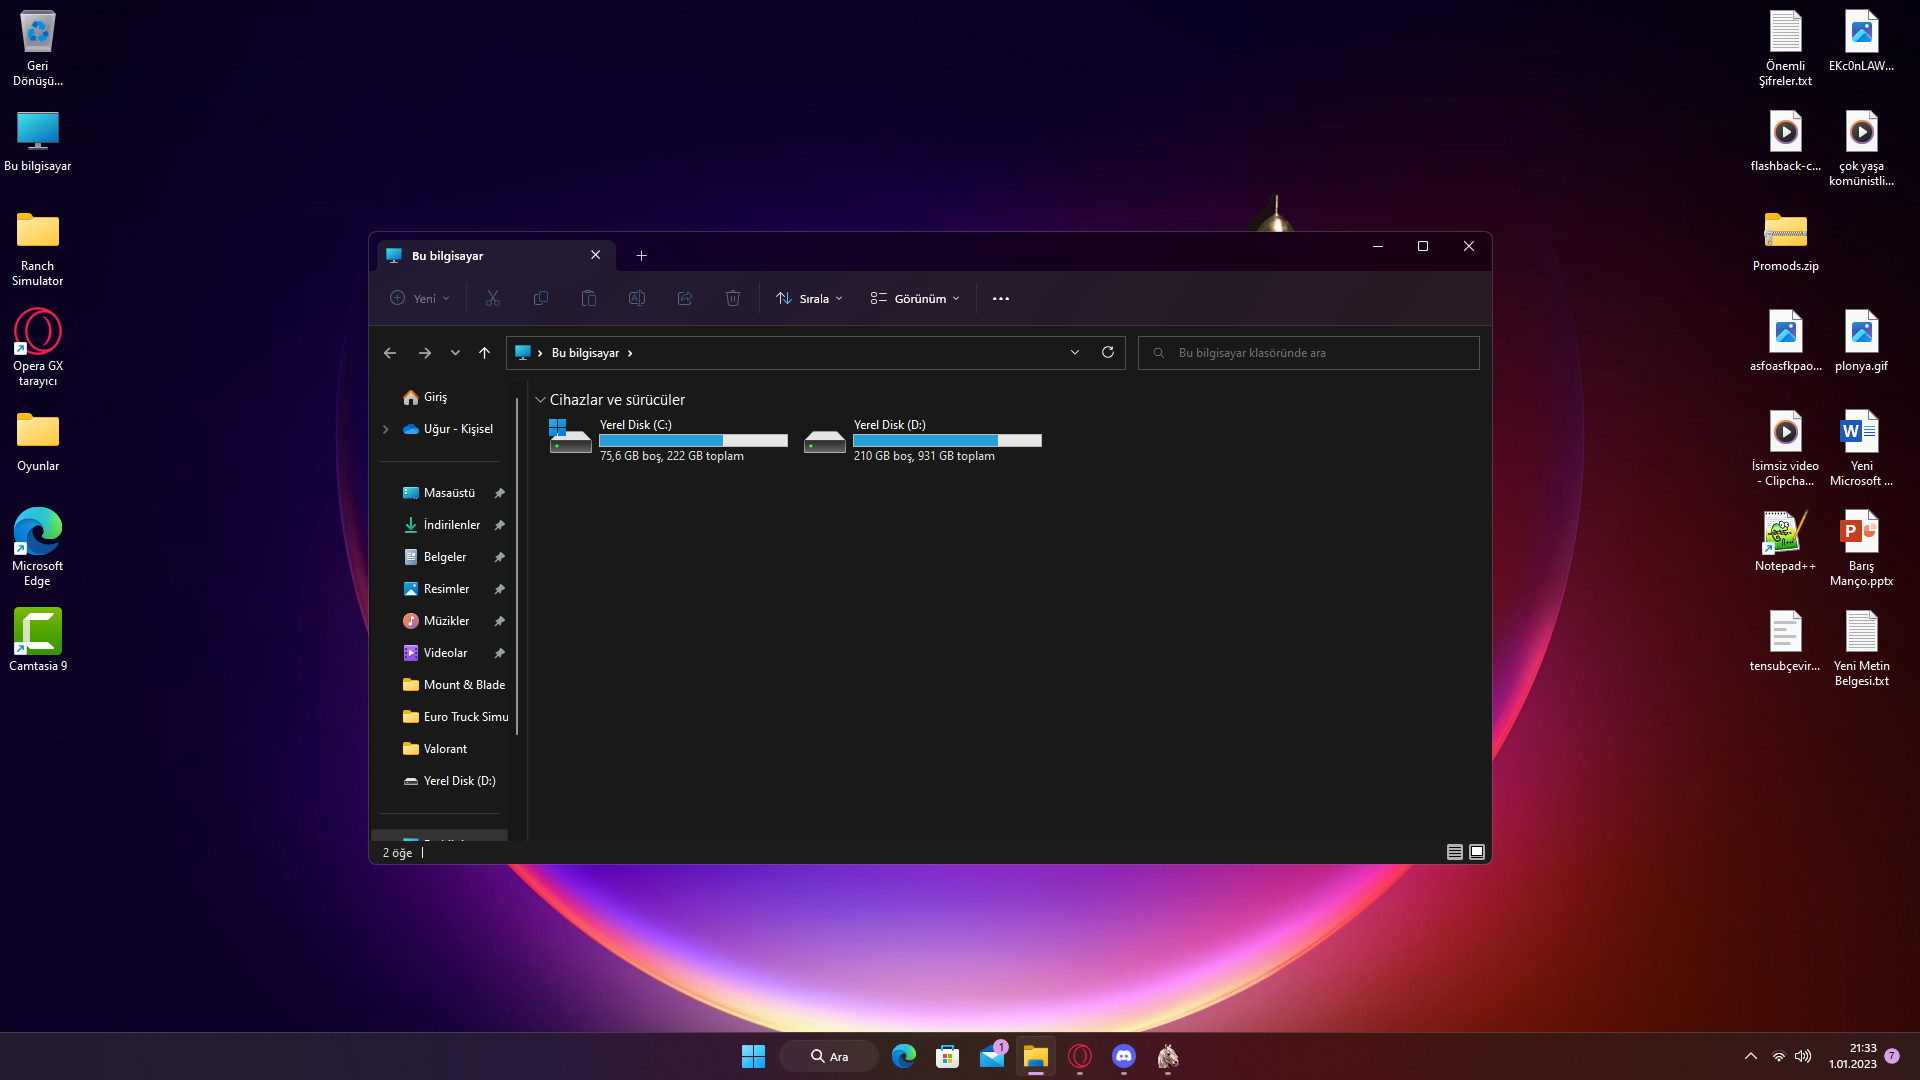Click the Delete trash icon in toolbar
Viewport: 1920px width, 1080px height.
tap(732, 298)
